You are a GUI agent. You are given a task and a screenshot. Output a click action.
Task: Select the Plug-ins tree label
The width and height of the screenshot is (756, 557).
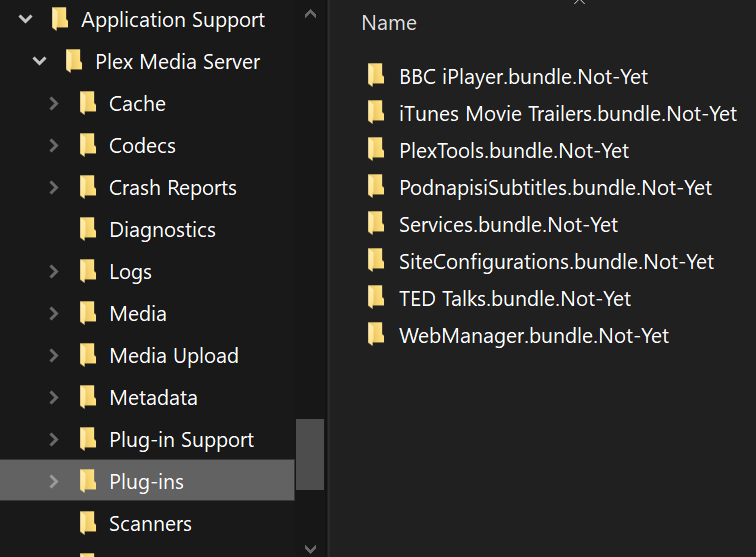[x=147, y=482]
